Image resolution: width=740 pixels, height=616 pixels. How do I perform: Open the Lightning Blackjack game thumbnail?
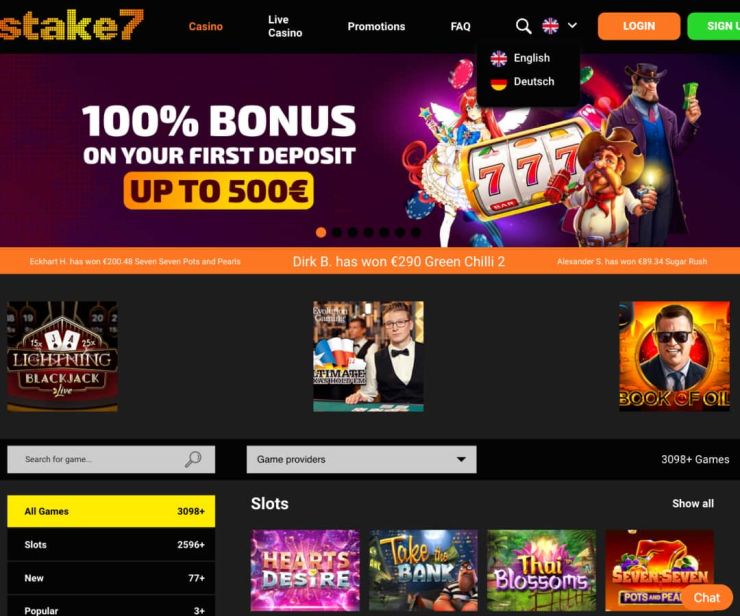click(62, 356)
